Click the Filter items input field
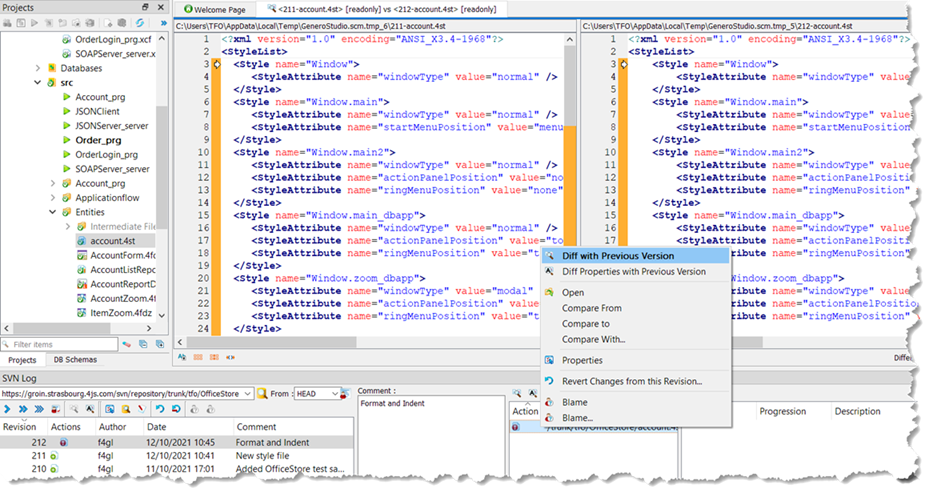The image size is (929, 493). click(x=59, y=344)
